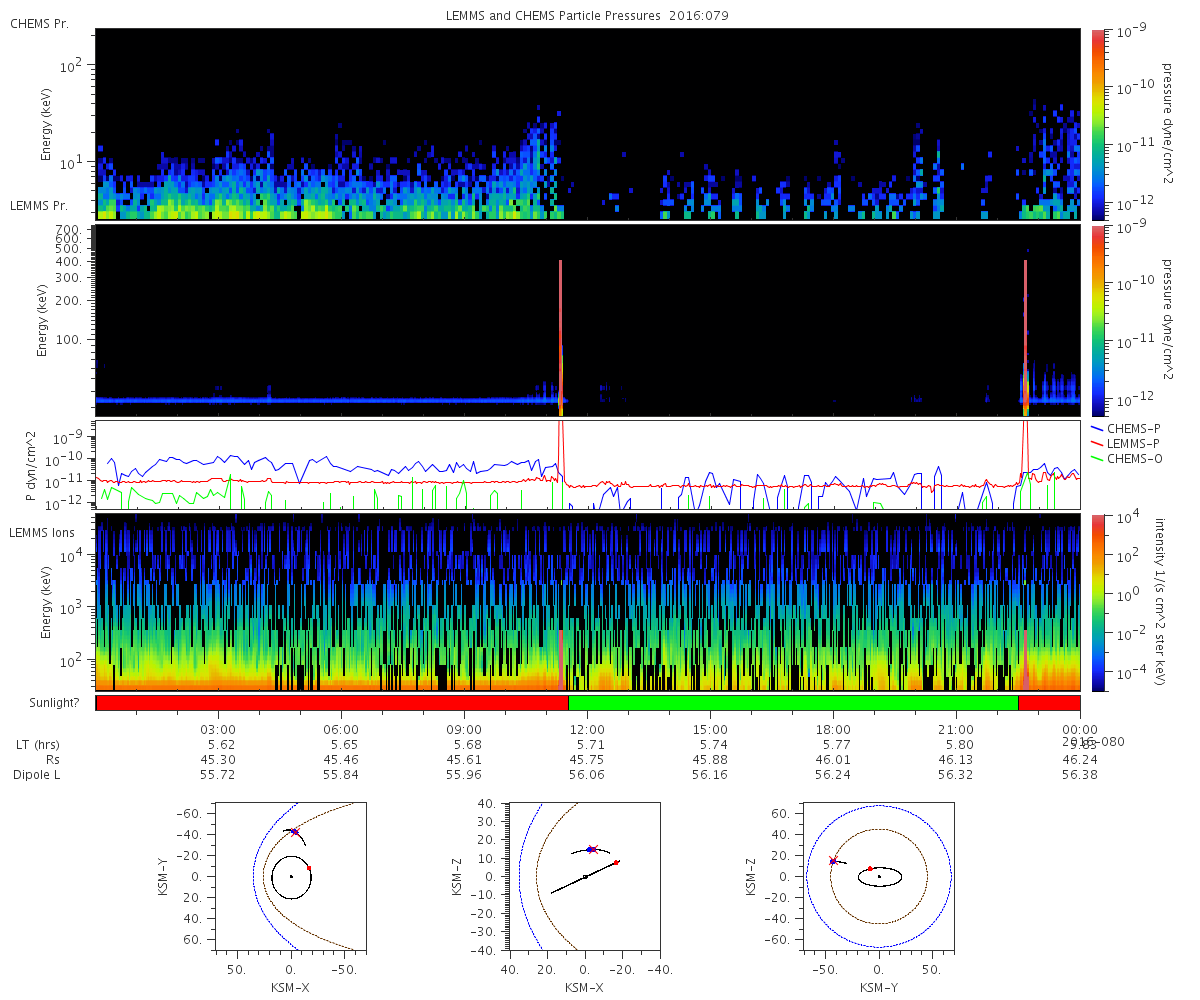This screenshot has width=1200, height=1000.
Task: Click the LEMMS pressure color bar
Action: 1097,320
